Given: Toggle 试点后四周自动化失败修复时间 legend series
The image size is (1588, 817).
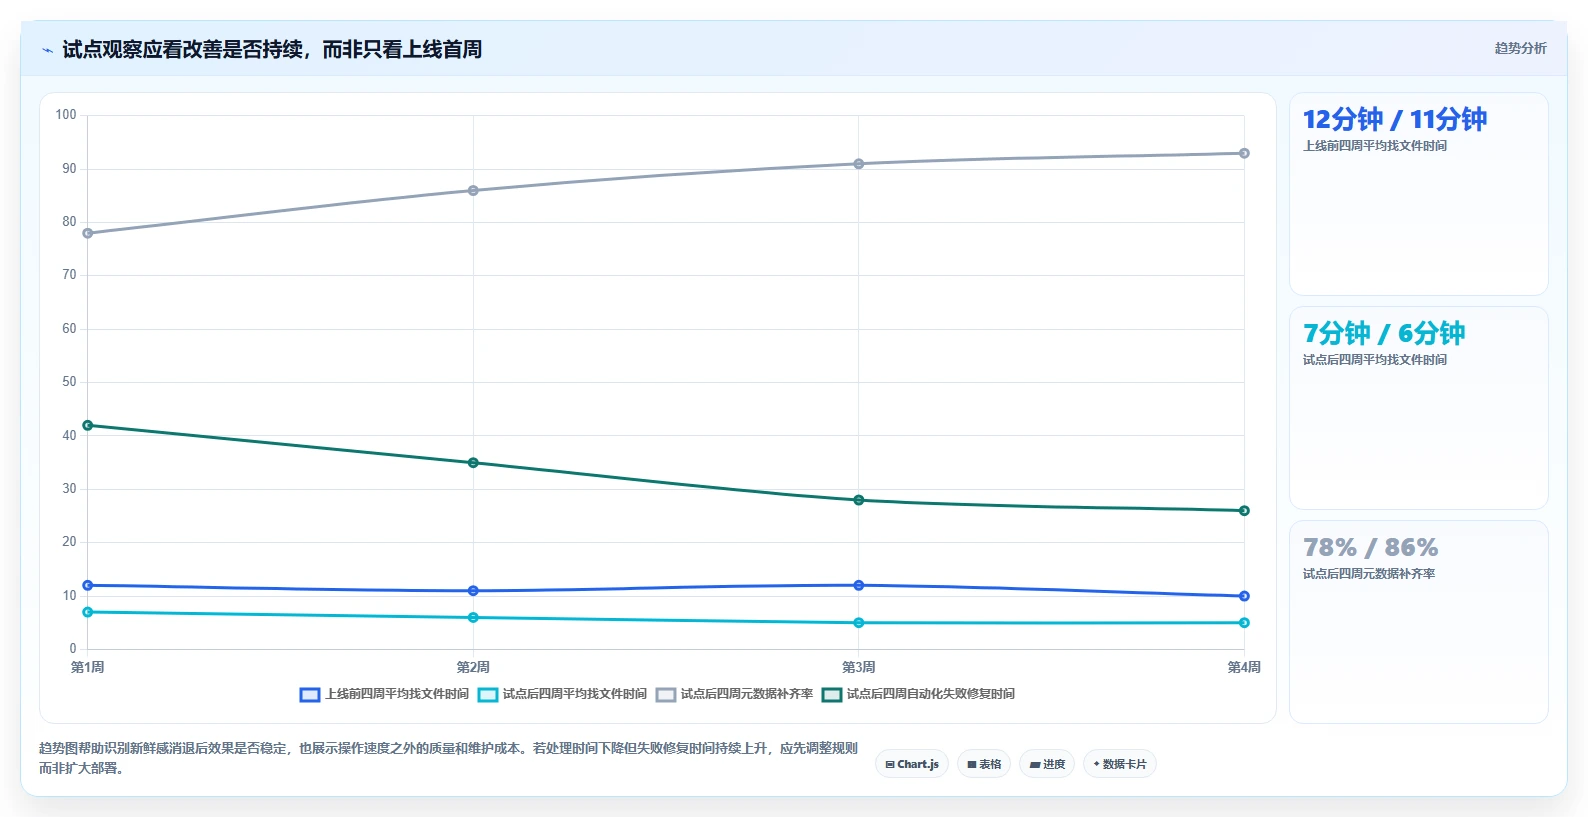Looking at the screenshot, I should coord(918,694).
